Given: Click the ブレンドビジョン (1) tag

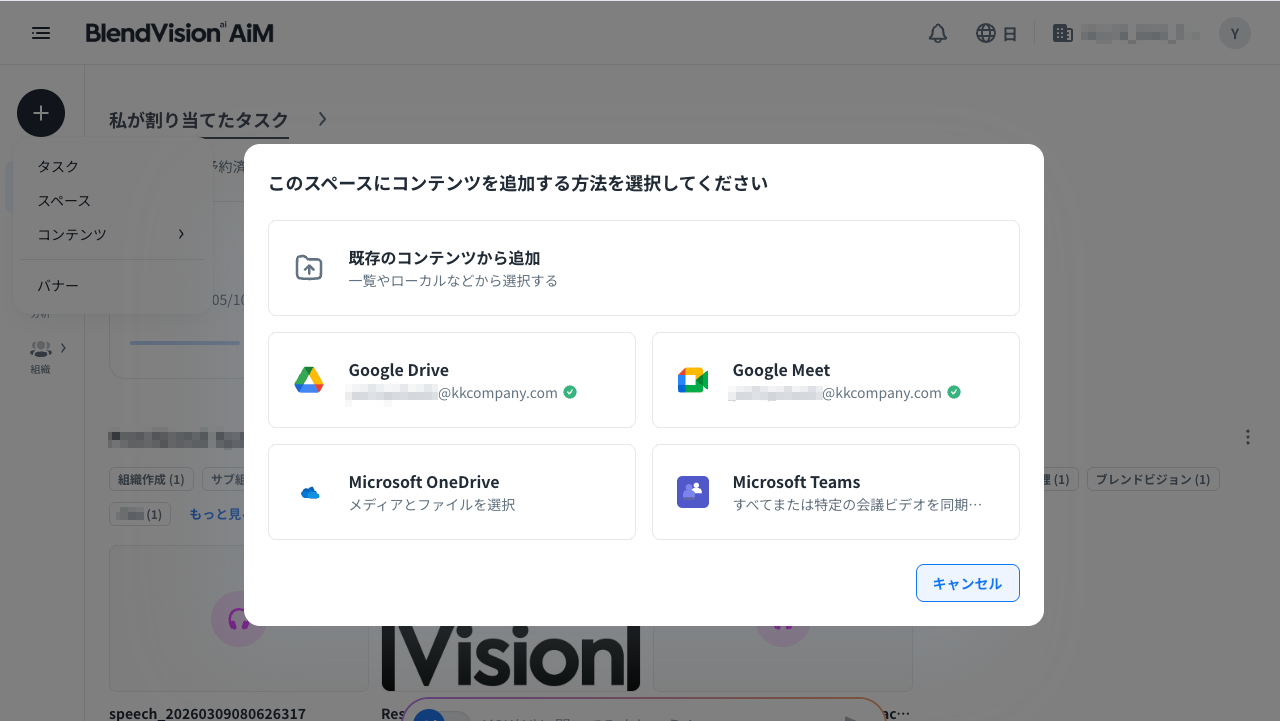Looking at the screenshot, I should click(x=1152, y=479).
